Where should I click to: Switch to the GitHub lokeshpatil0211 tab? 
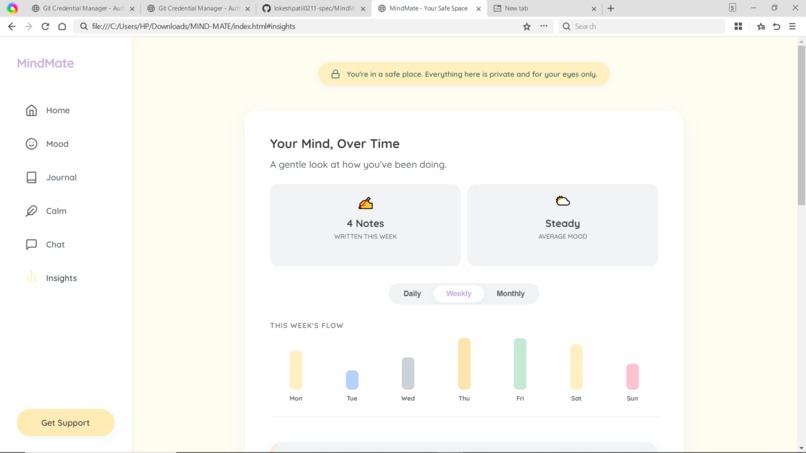[x=314, y=8]
